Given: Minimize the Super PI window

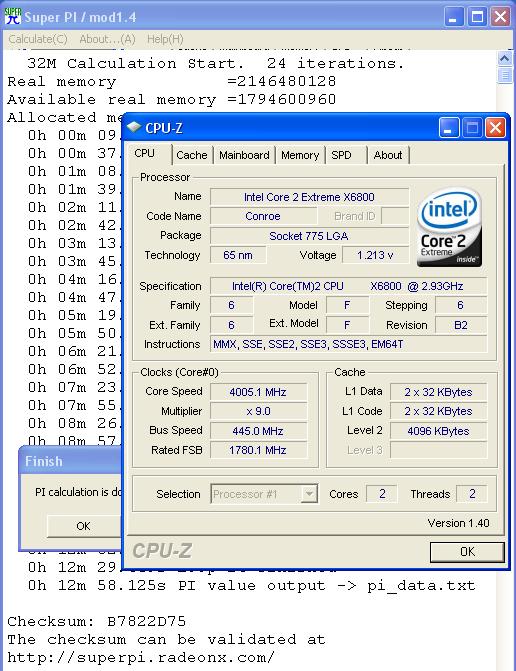Looking at the screenshot, I should coord(454,17).
